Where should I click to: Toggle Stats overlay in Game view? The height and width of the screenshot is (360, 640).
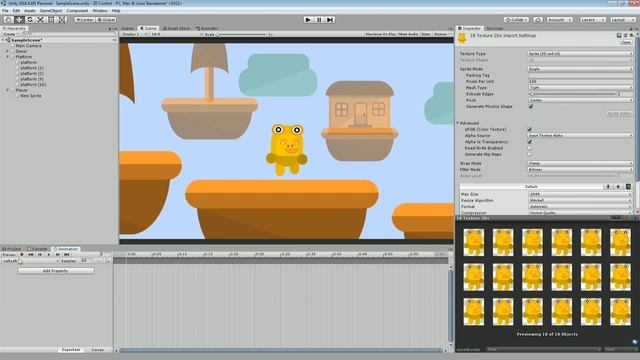[x=426, y=34]
